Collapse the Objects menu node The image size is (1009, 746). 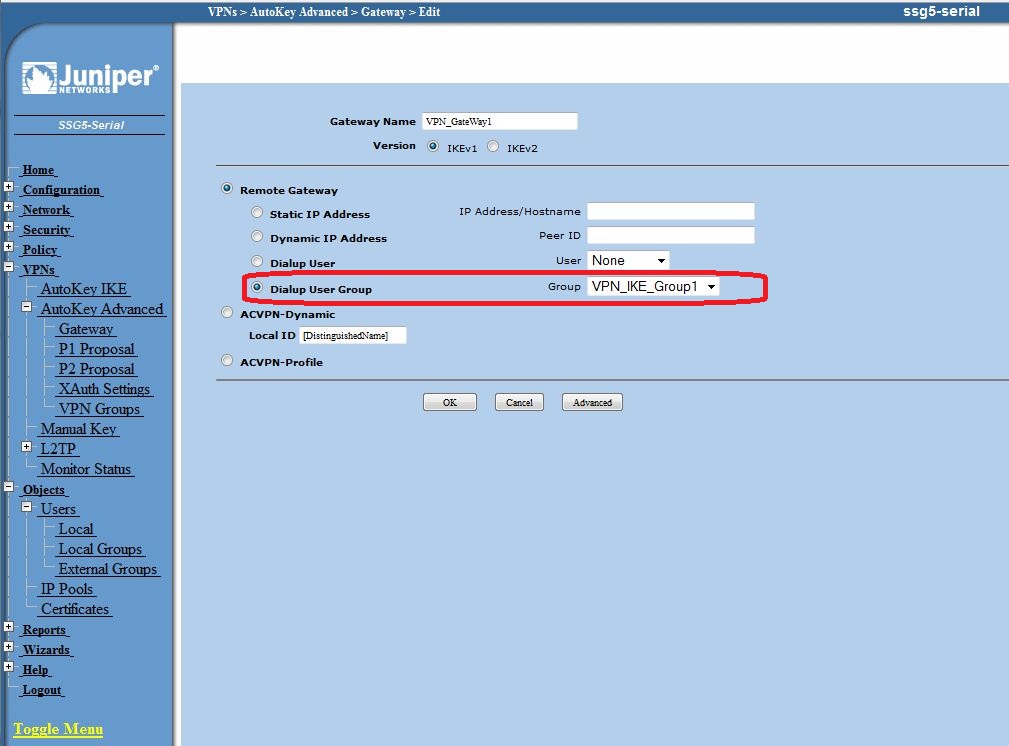(8, 487)
